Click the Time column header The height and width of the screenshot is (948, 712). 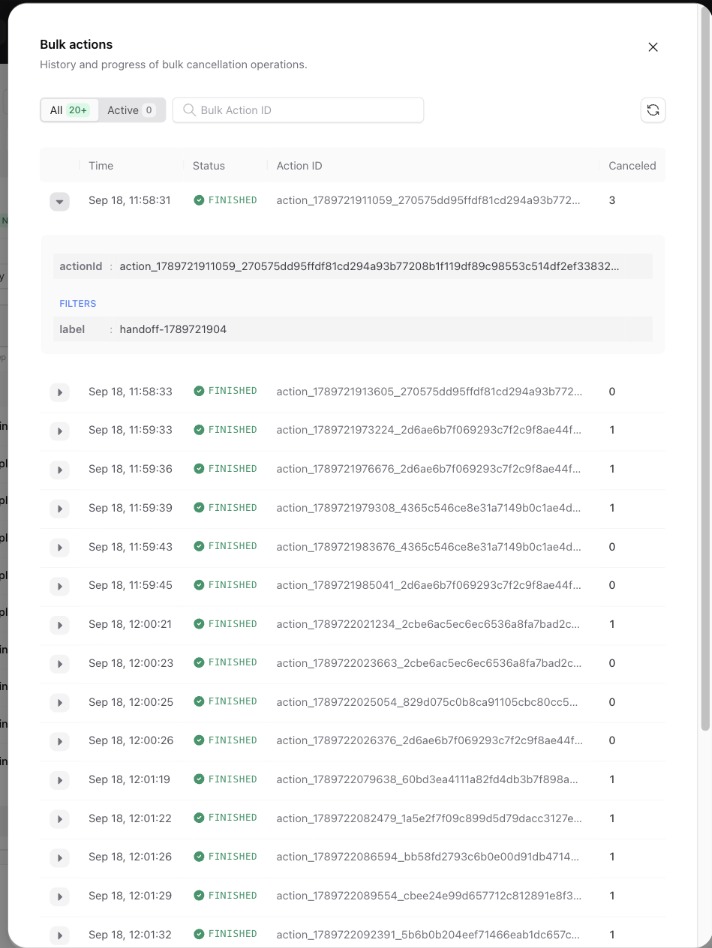[x=101, y=166]
